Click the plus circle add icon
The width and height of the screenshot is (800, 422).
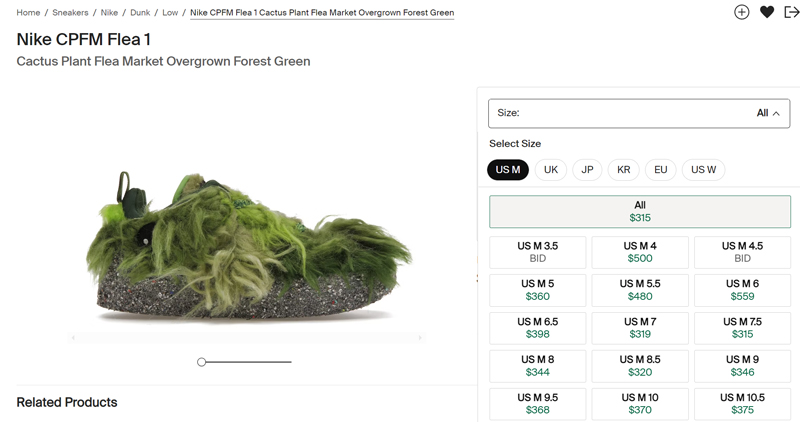point(741,12)
